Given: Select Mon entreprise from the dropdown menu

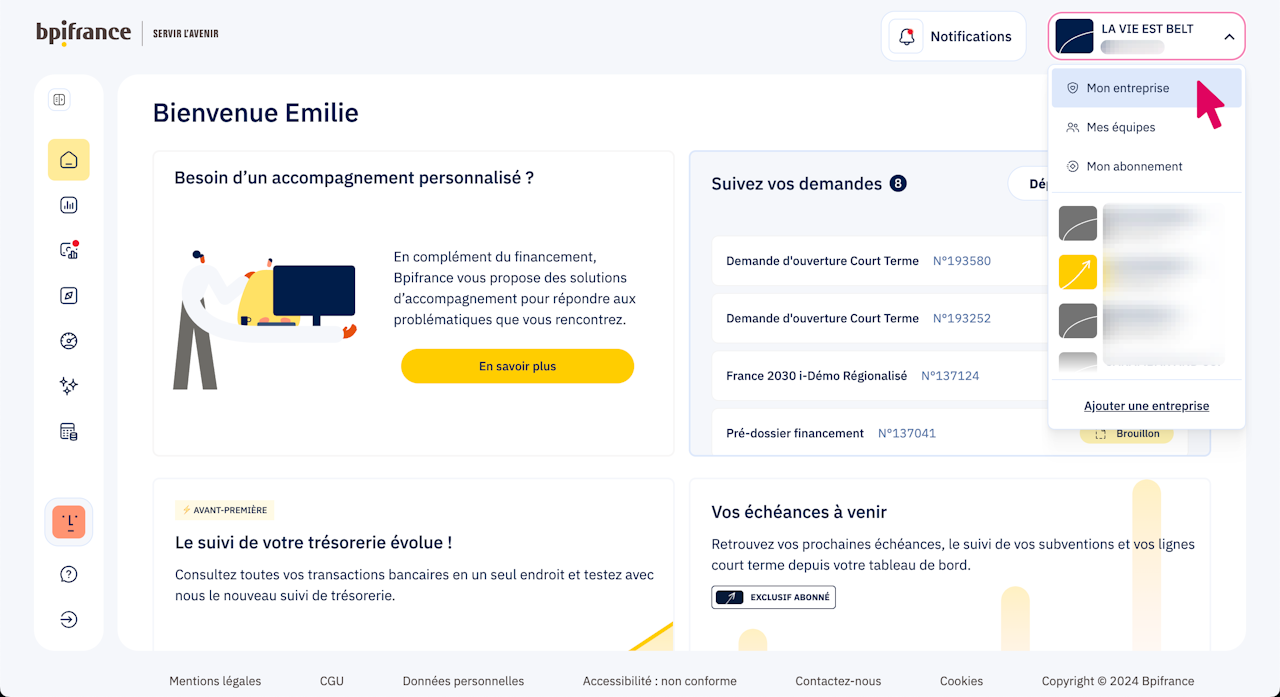Looking at the screenshot, I should [x=1127, y=88].
